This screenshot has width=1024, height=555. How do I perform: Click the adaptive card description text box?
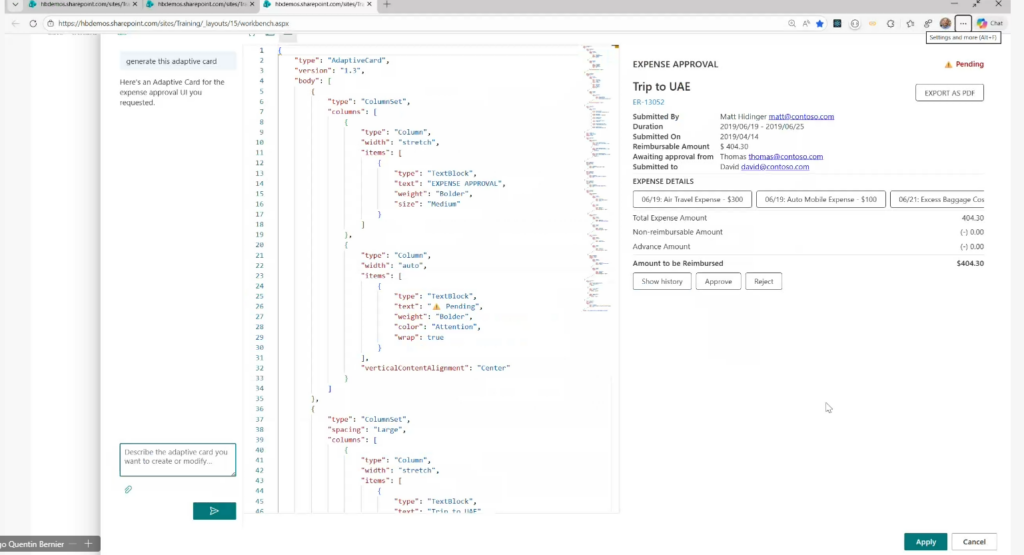177,460
